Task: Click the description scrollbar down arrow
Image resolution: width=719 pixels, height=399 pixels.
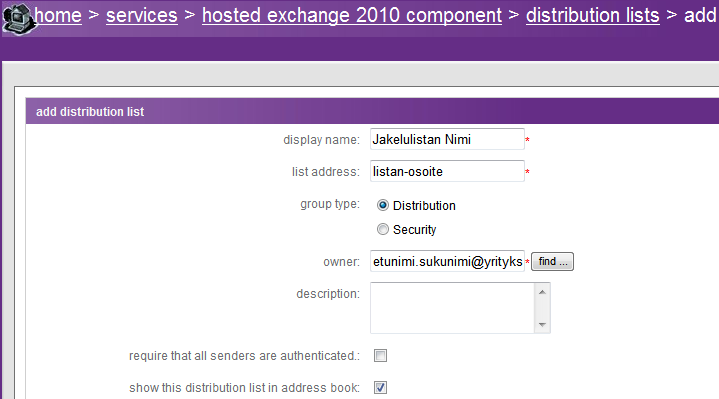Action: [542, 325]
